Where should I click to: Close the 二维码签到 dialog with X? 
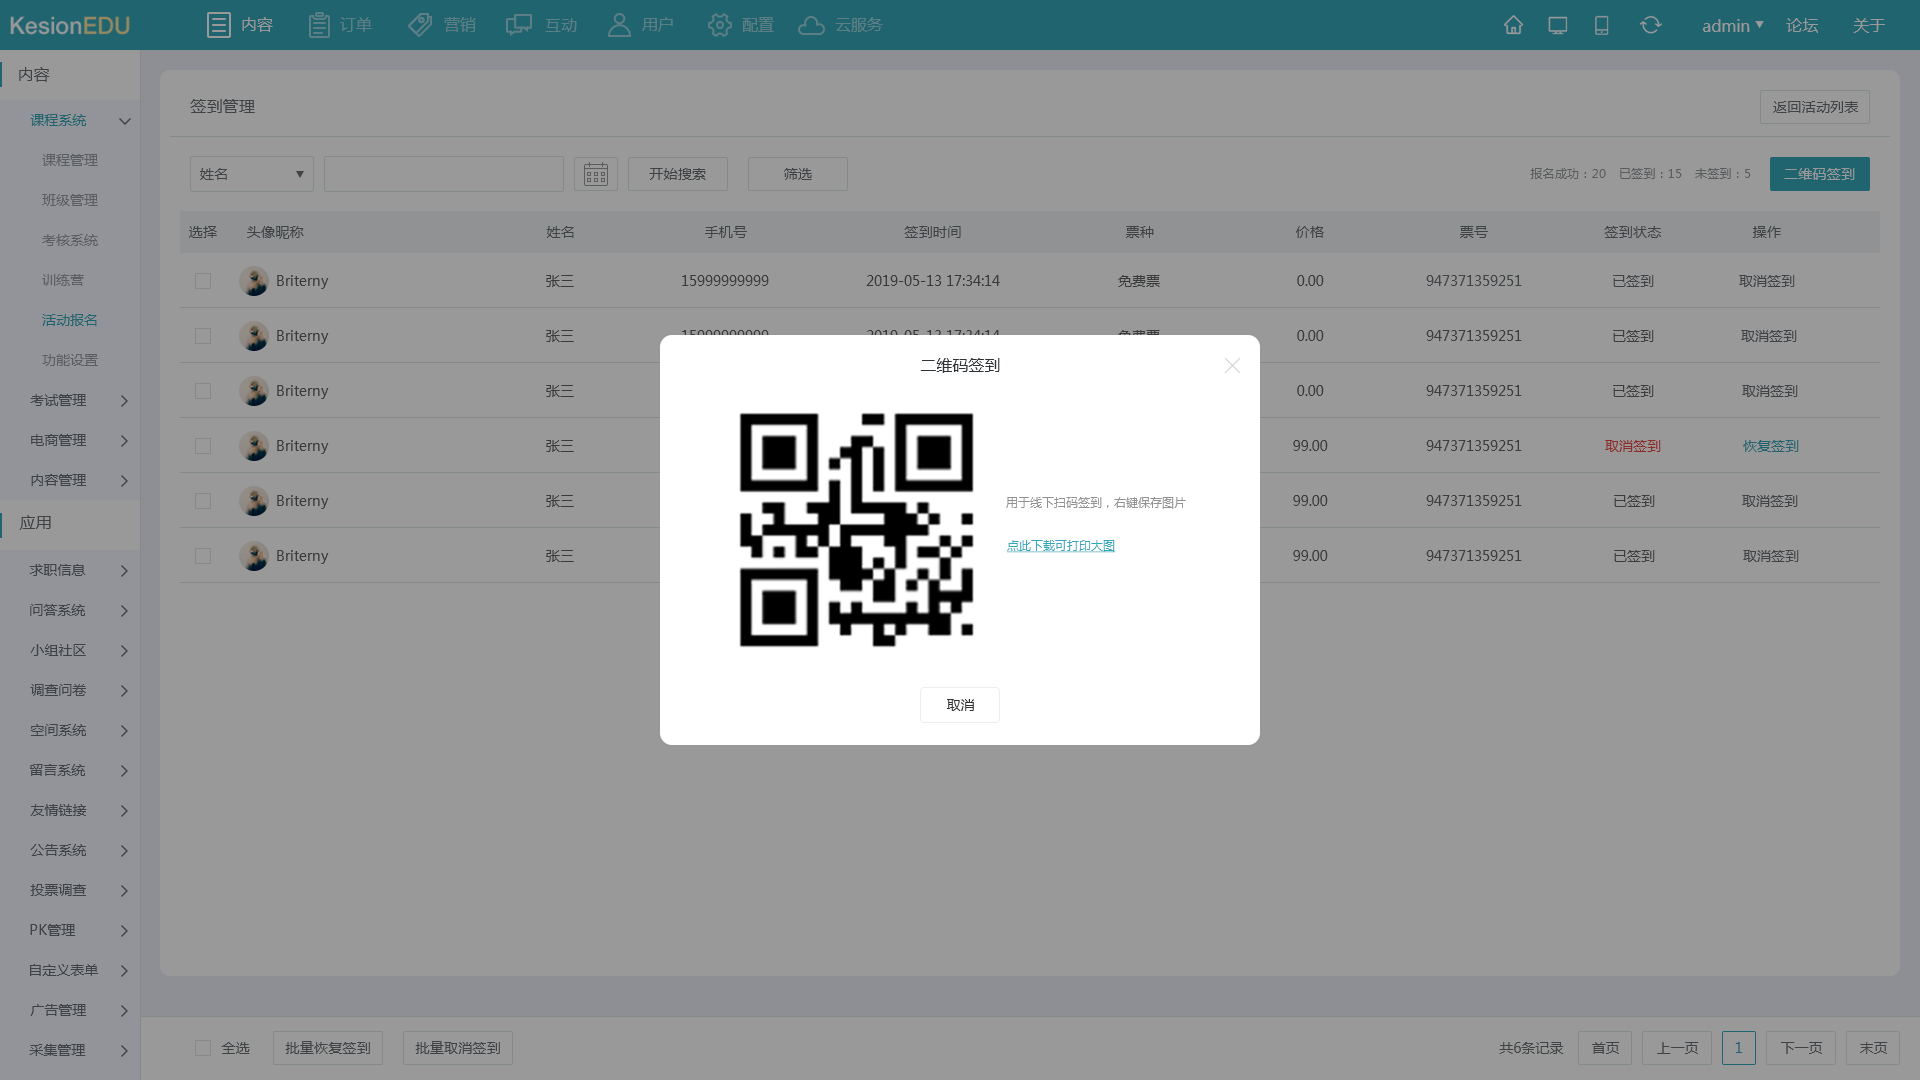pyautogui.click(x=1232, y=366)
